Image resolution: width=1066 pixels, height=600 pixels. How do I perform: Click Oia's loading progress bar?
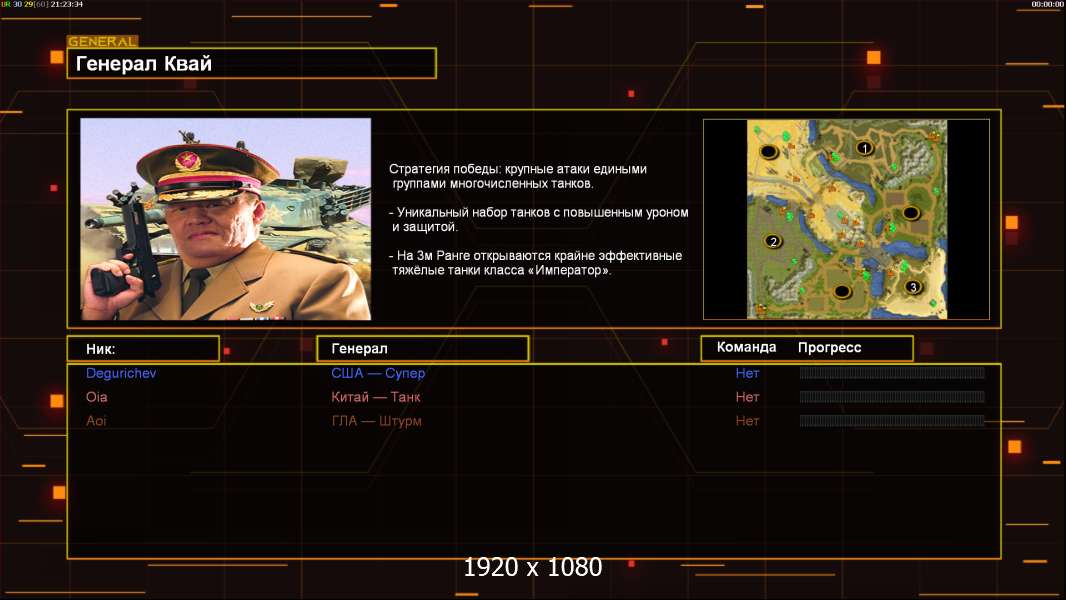click(x=892, y=397)
